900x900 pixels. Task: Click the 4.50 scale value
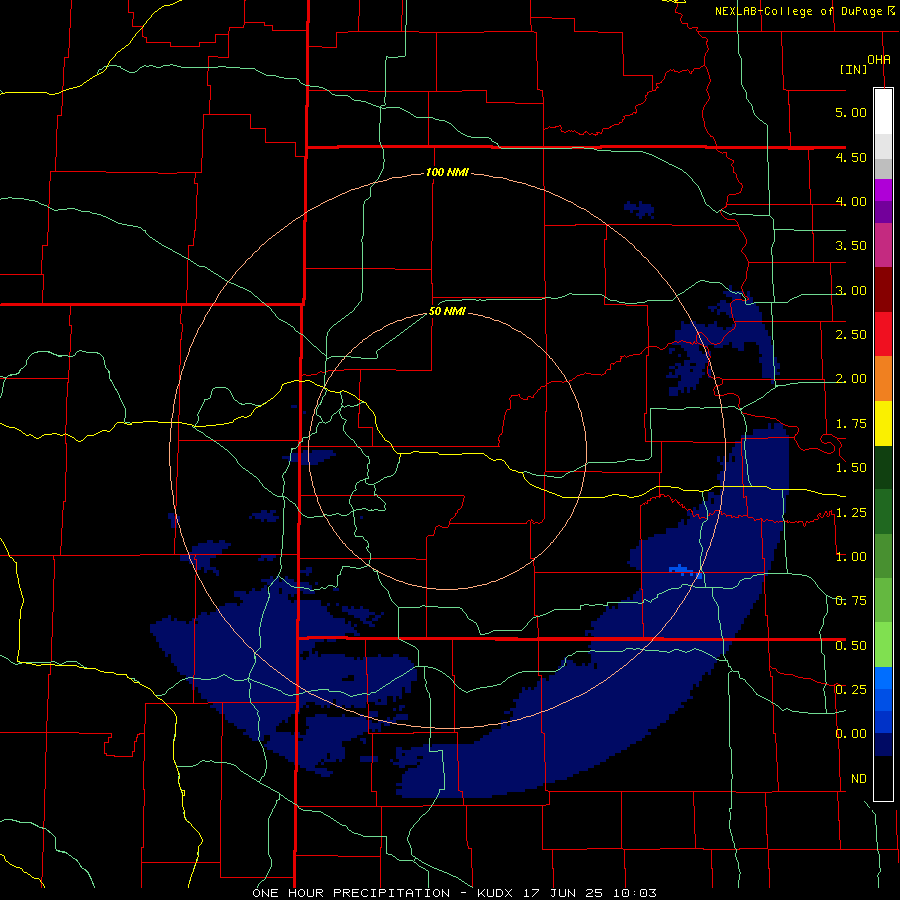(x=851, y=157)
